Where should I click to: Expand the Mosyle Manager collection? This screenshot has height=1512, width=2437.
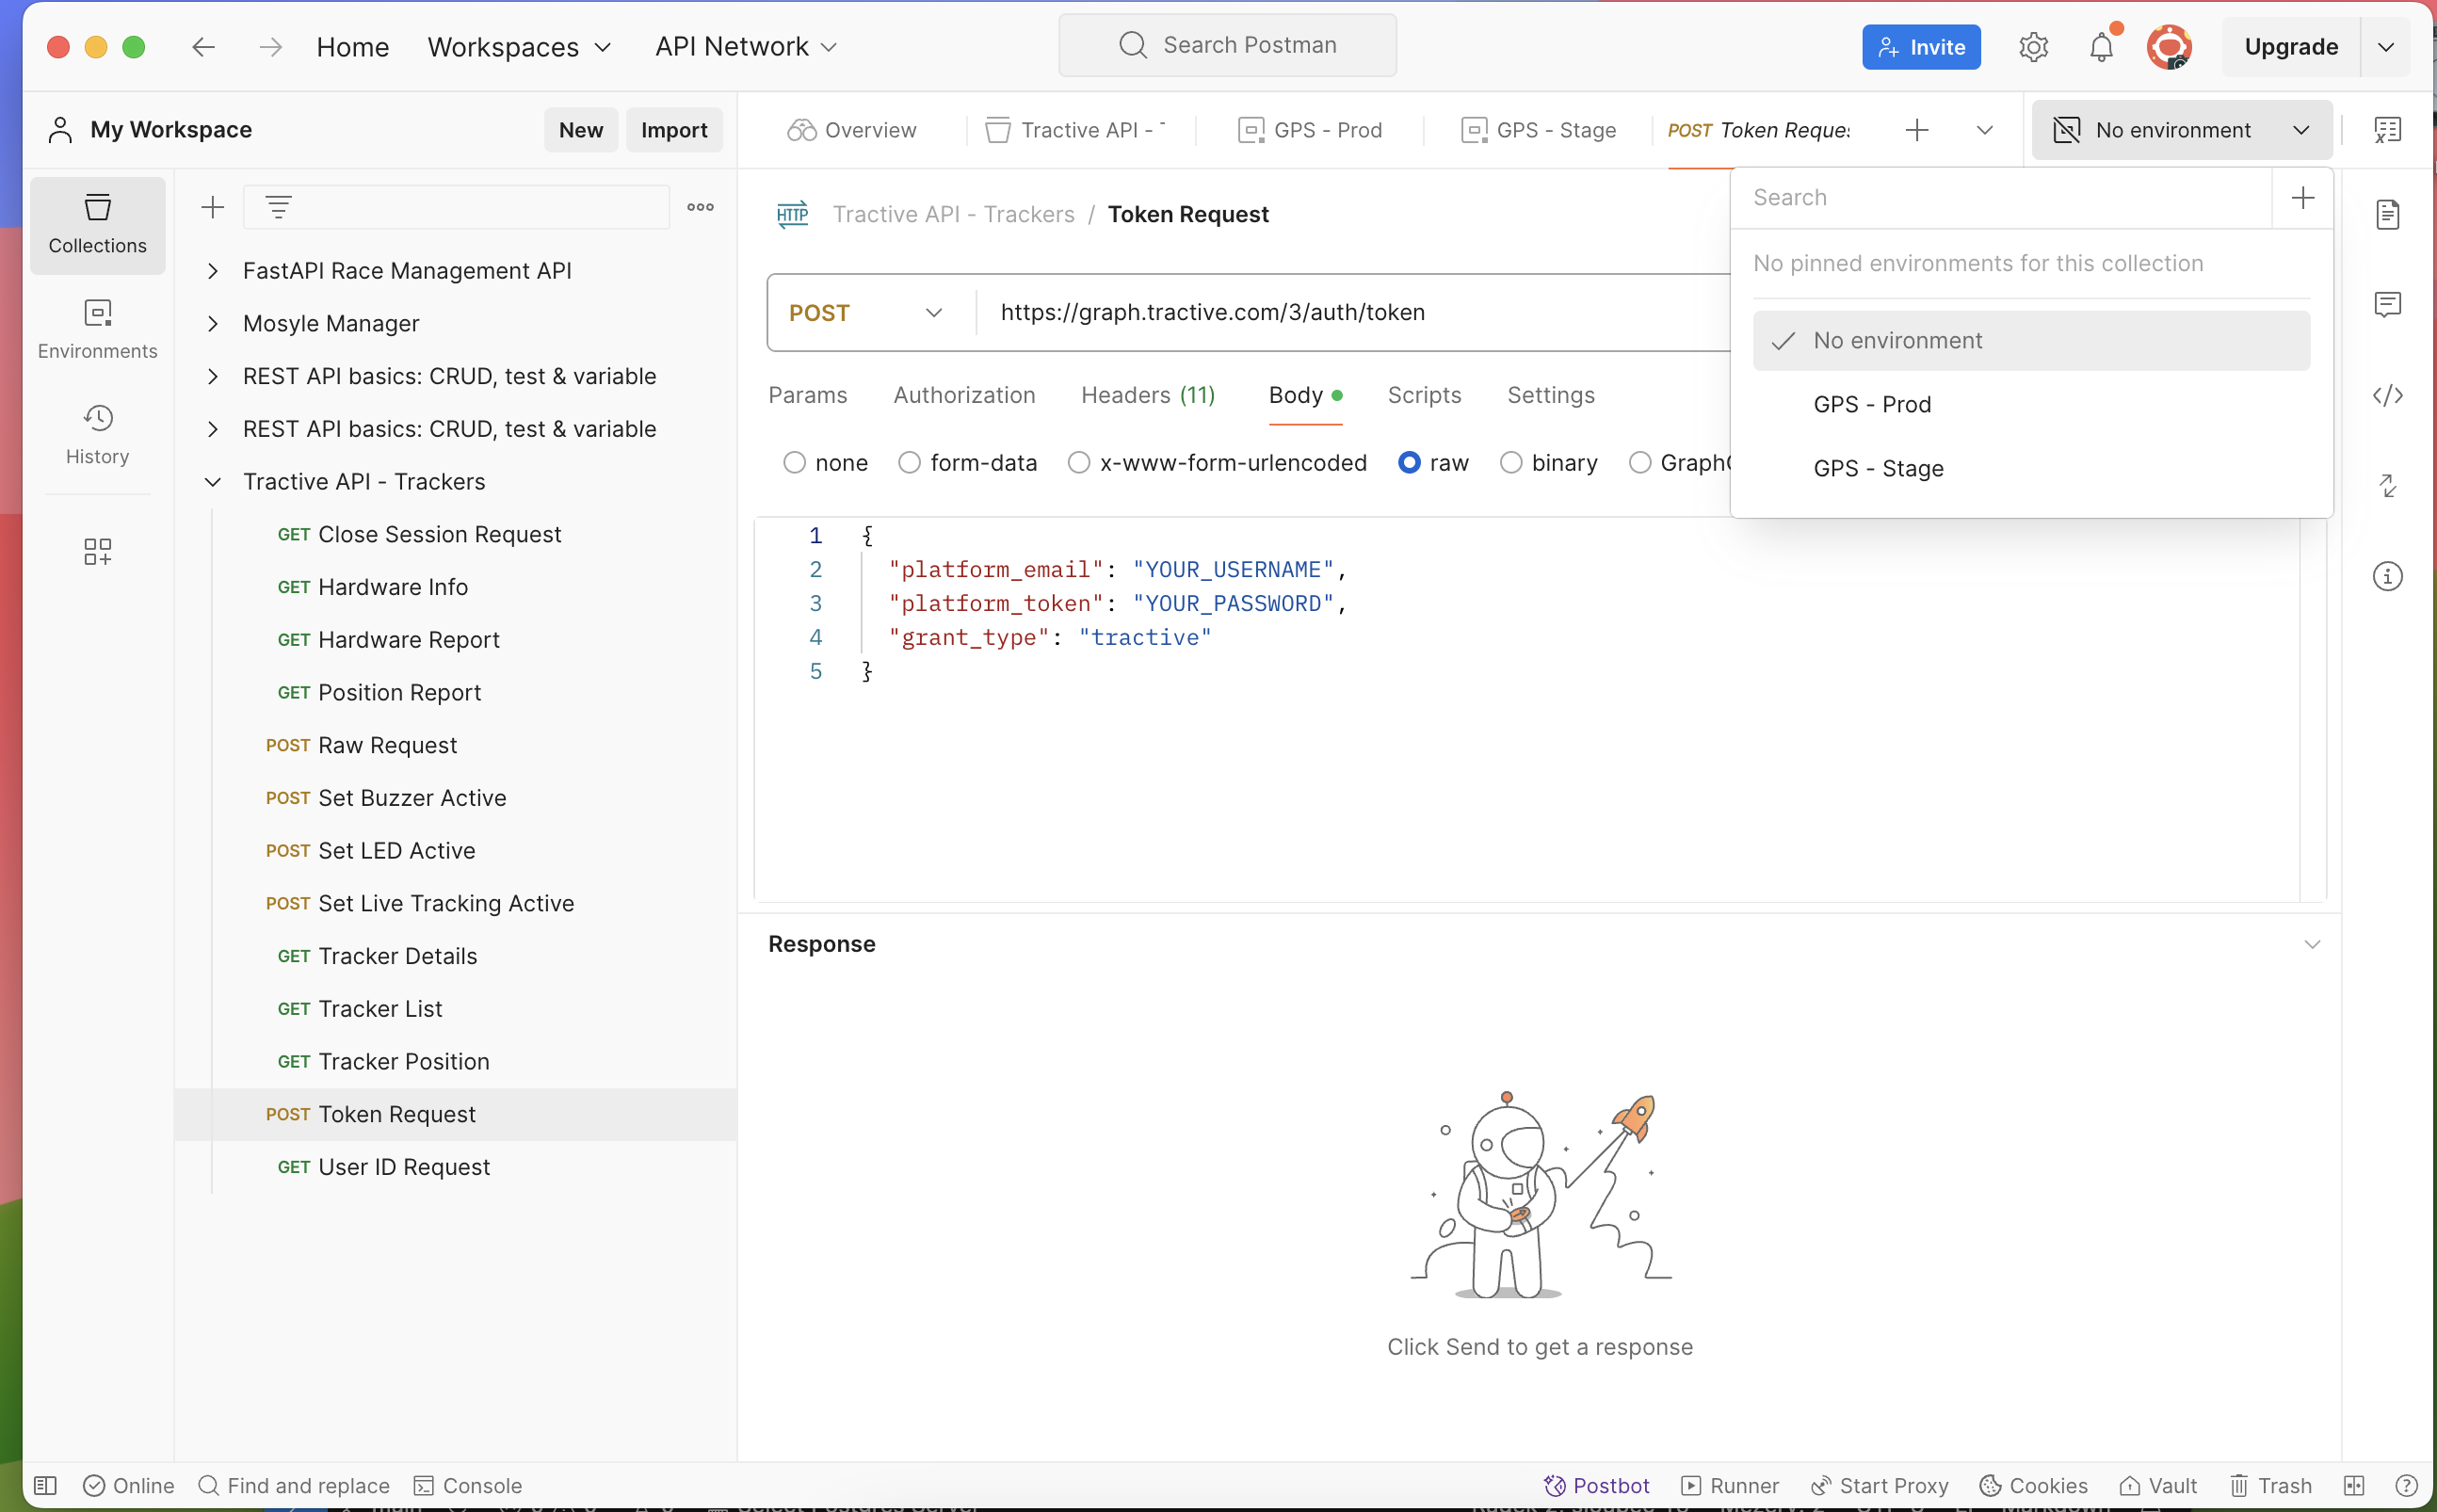click(x=213, y=323)
